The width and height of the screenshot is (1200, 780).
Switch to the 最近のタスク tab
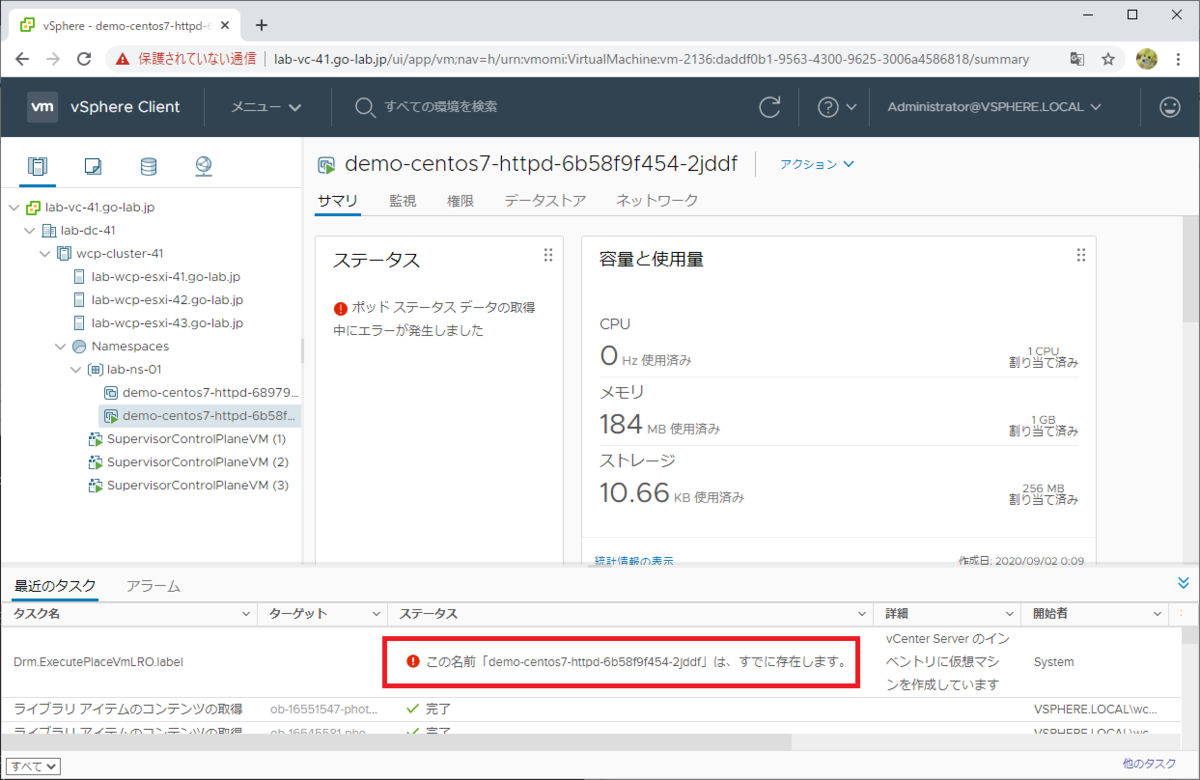pos(55,586)
